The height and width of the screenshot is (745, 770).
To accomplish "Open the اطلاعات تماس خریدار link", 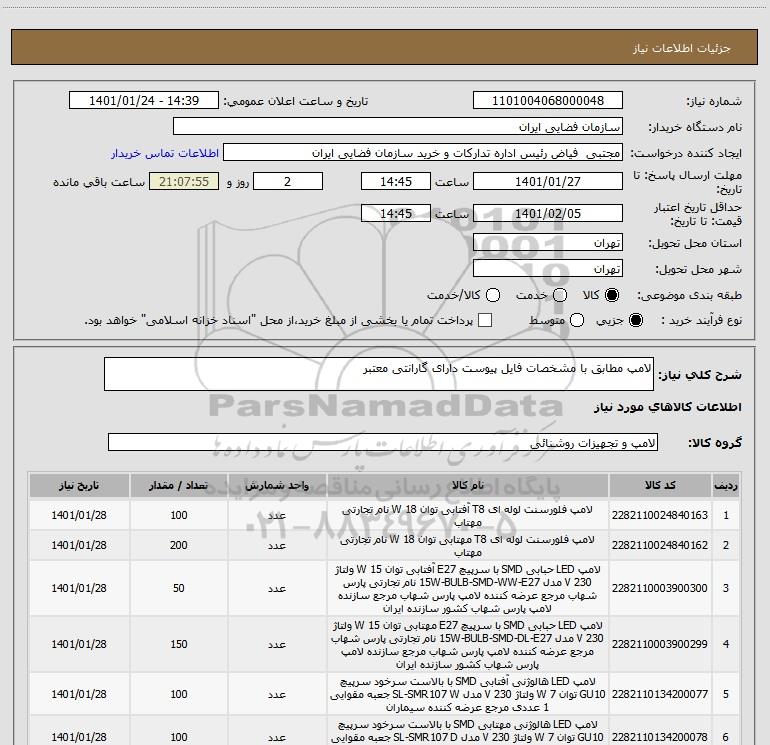I will click(165, 153).
